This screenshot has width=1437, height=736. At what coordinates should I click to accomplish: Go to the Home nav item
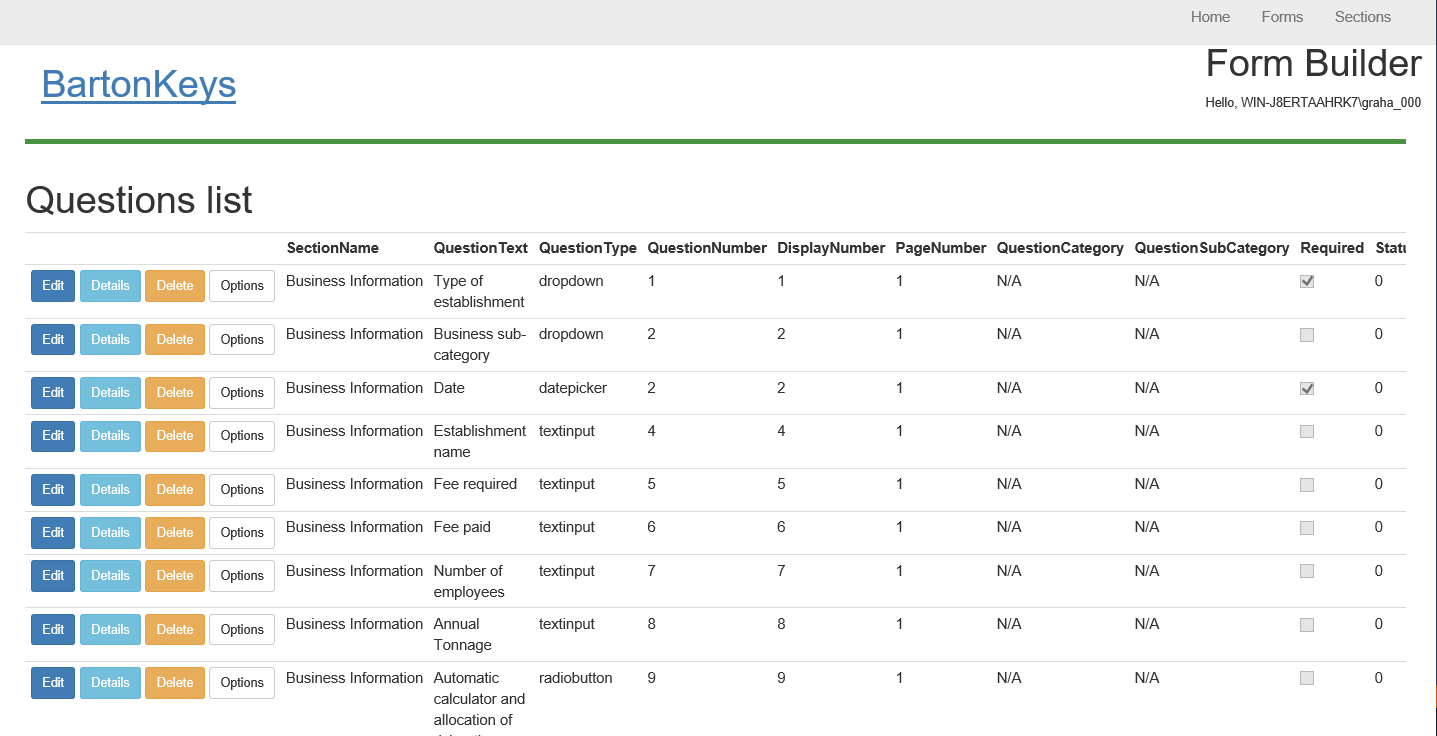point(1210,17)
